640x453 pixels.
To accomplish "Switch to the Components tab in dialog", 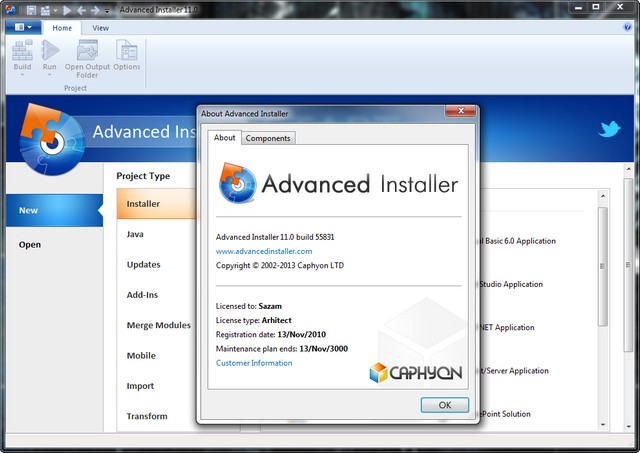I will click(268, 138).
